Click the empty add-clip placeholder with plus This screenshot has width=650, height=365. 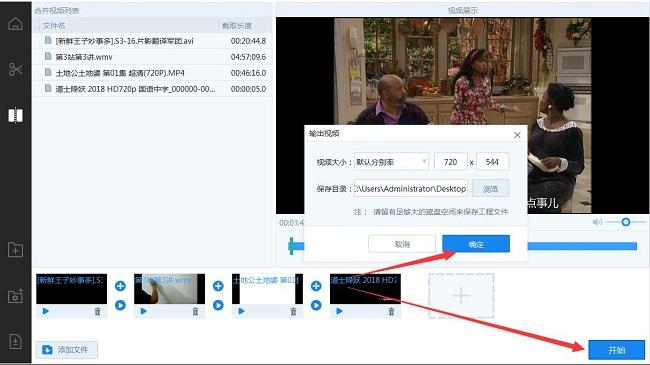461,296
